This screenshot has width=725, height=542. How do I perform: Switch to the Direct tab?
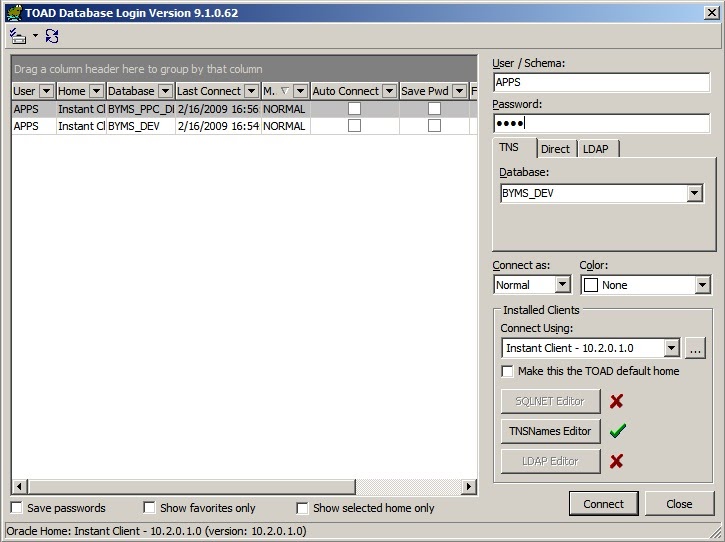click(x=555, y=149)
